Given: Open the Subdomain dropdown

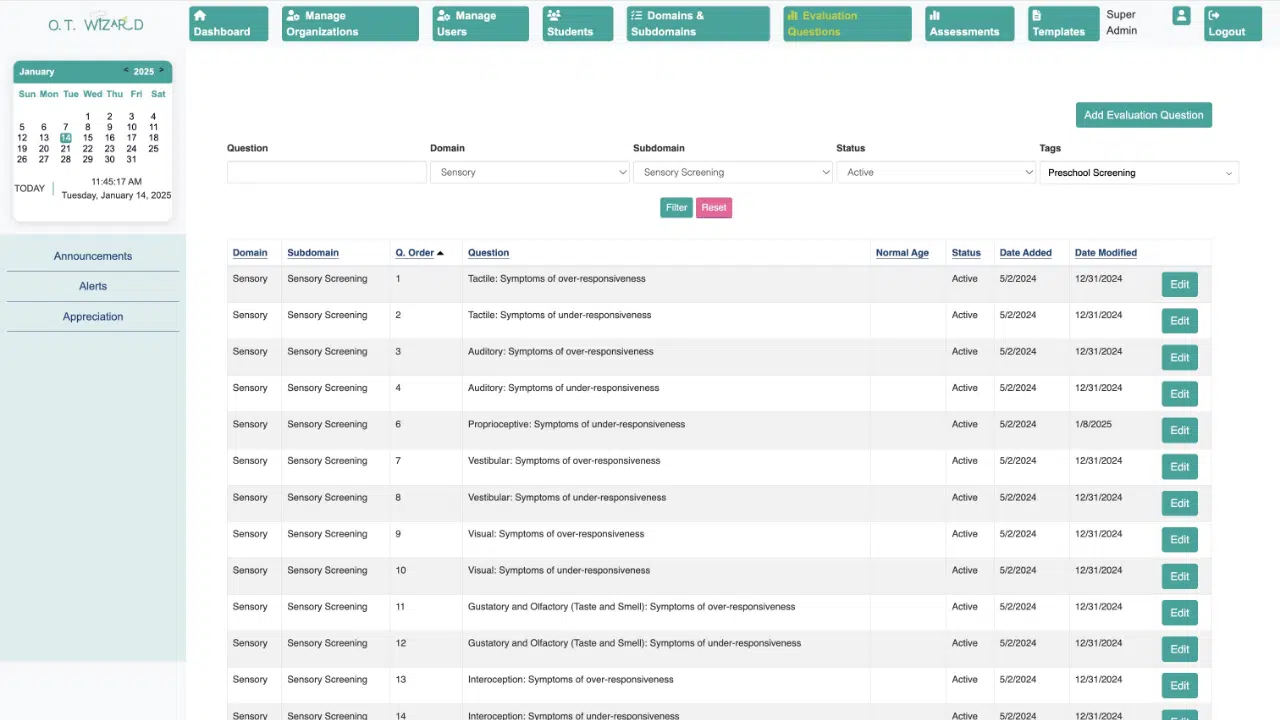Looking at the screenshot, I should click(733, 173).
